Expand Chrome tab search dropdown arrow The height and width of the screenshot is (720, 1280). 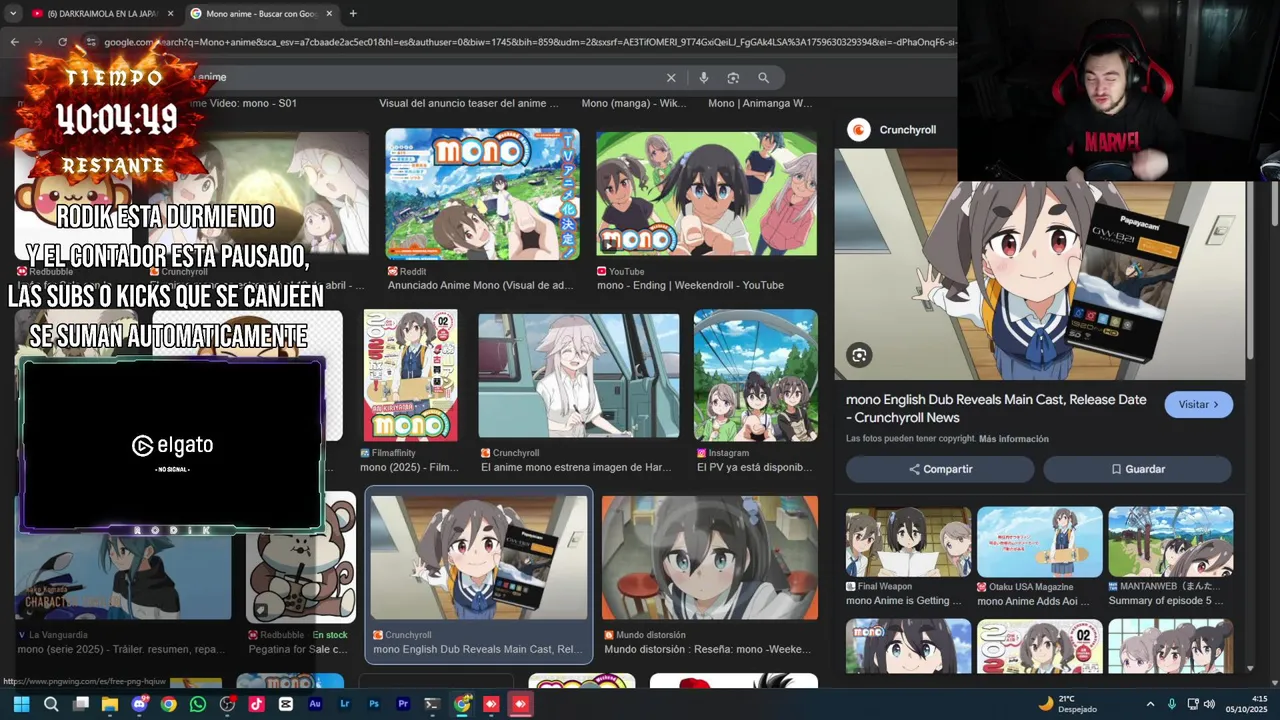(x=13, y=13)
